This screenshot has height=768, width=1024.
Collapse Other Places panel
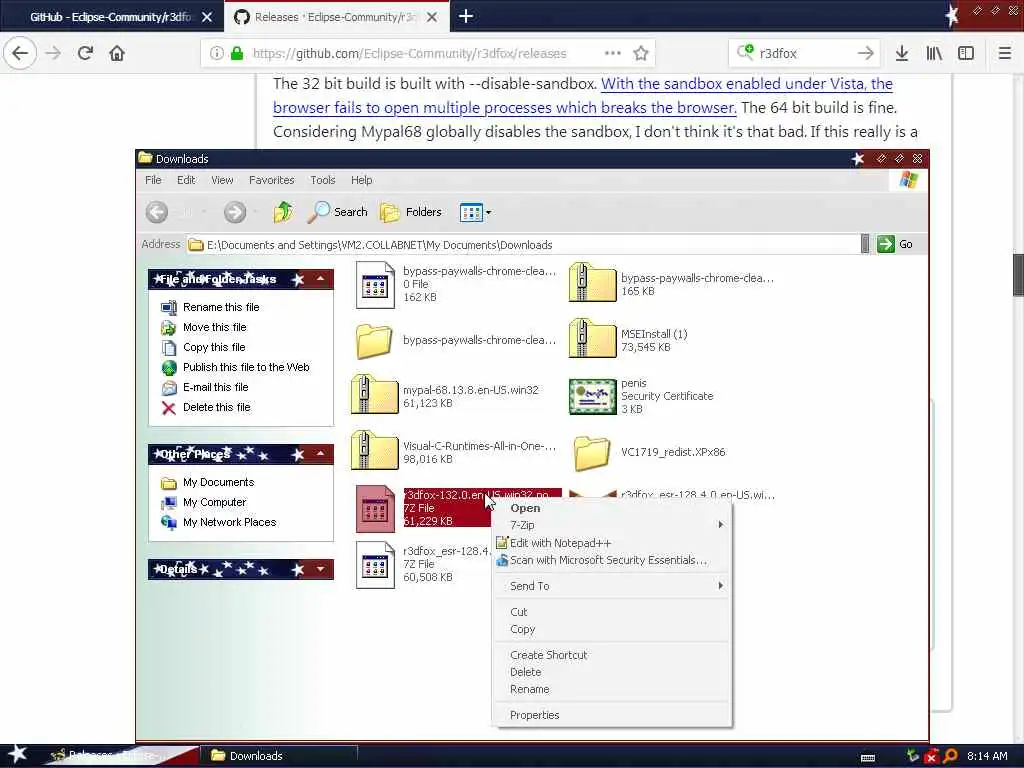(x=321, y=454)
